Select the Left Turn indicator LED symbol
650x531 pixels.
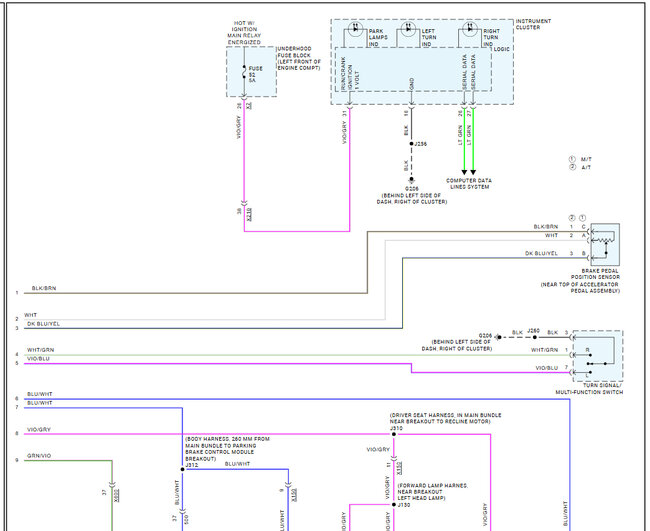(x=408, y=29)
